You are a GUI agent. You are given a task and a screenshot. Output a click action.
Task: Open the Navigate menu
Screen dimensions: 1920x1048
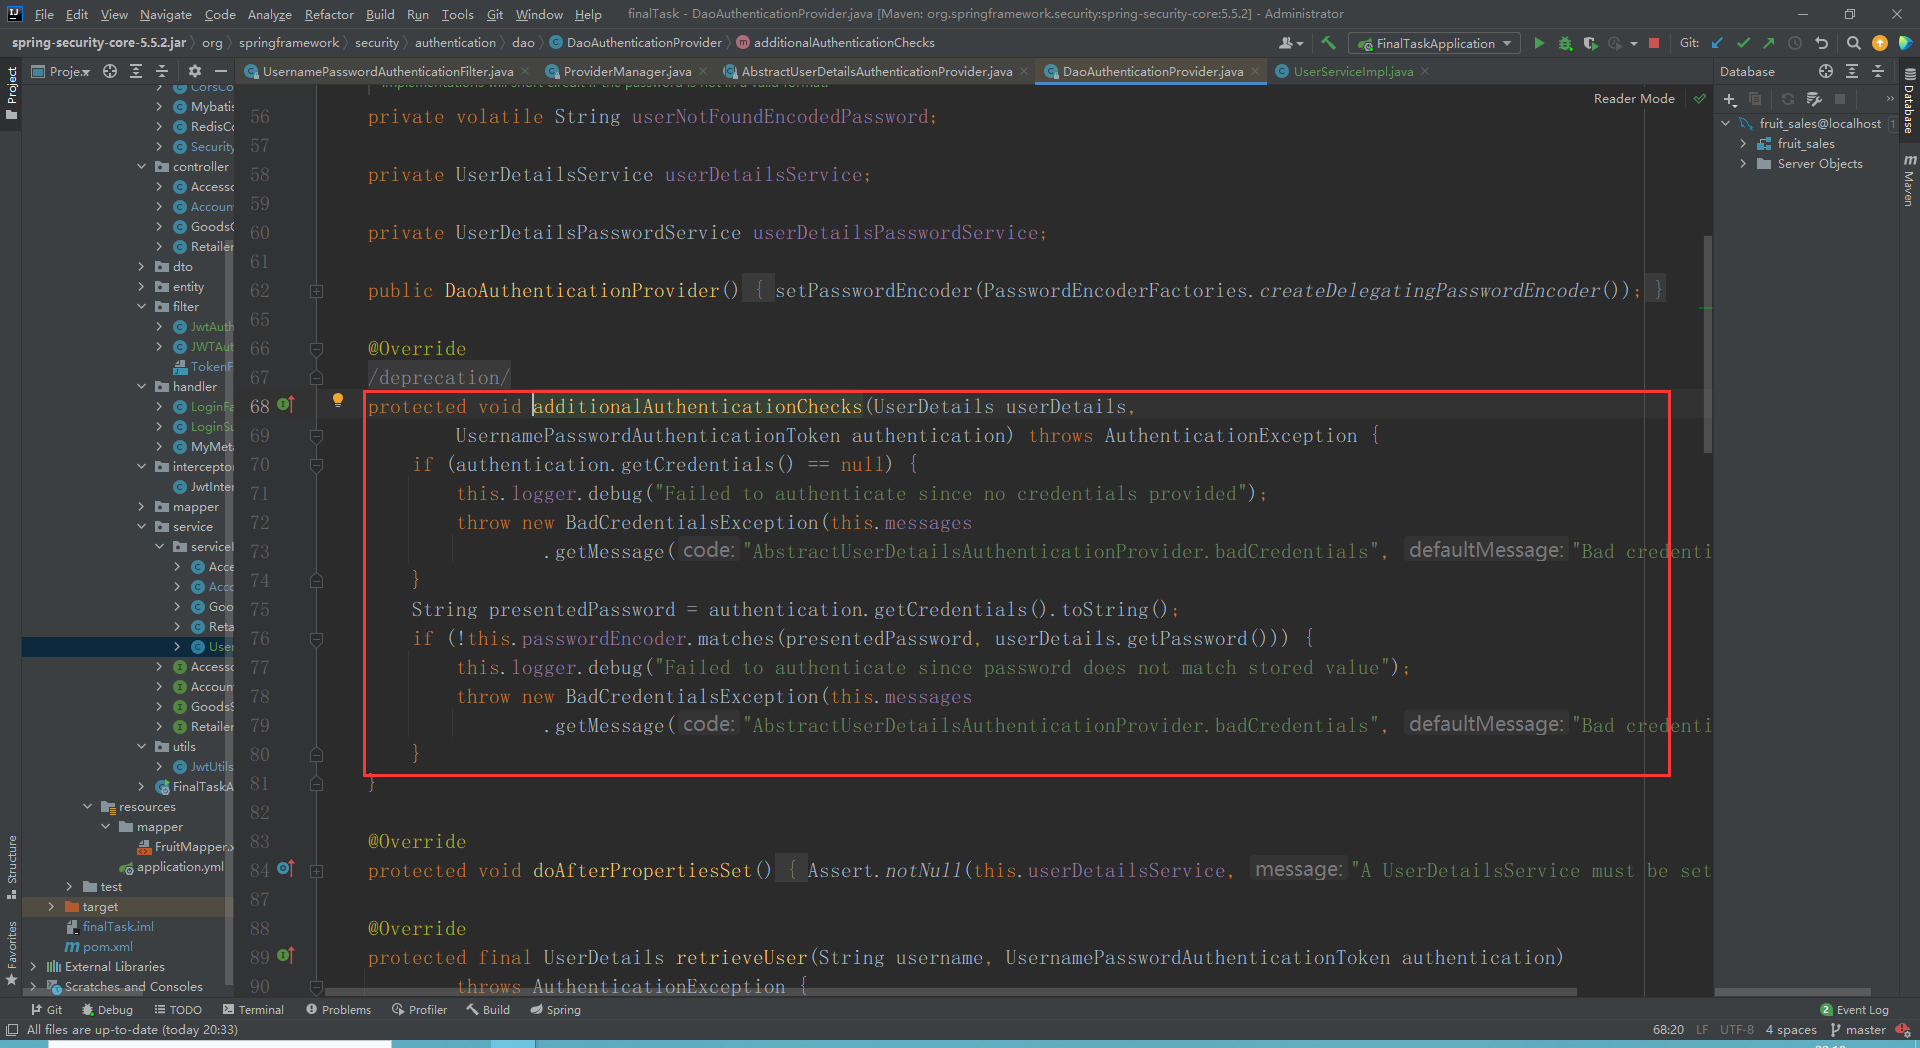coord(165,14)
